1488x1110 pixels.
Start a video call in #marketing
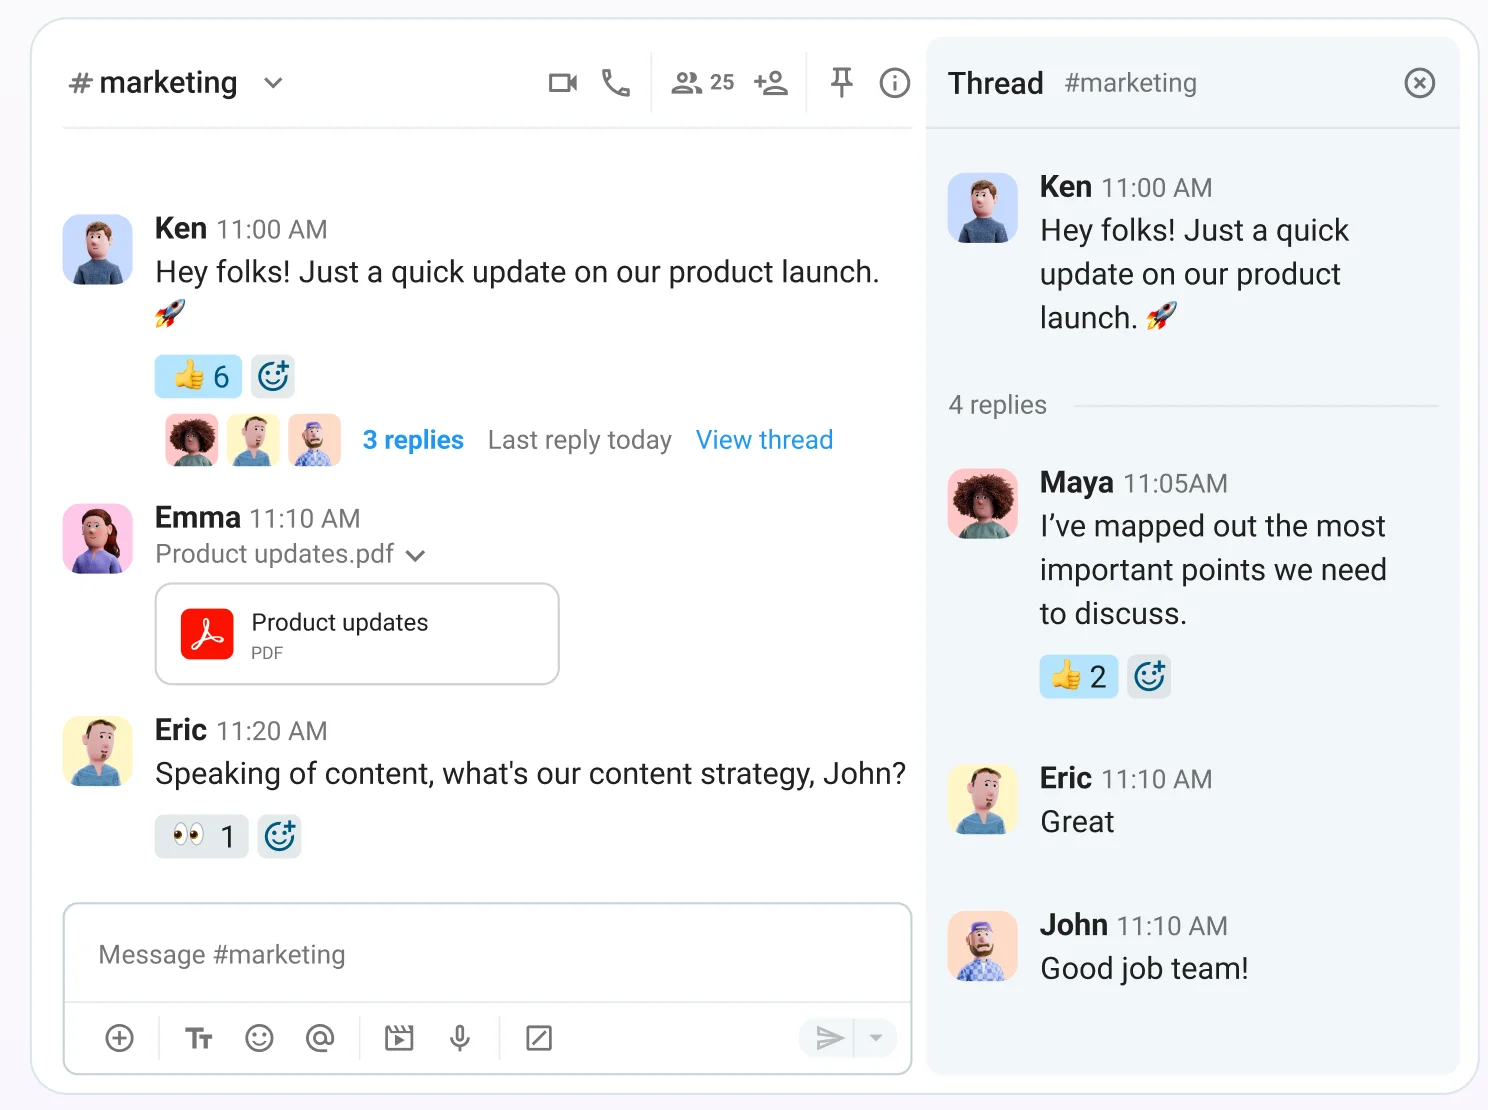coord(562,83)
